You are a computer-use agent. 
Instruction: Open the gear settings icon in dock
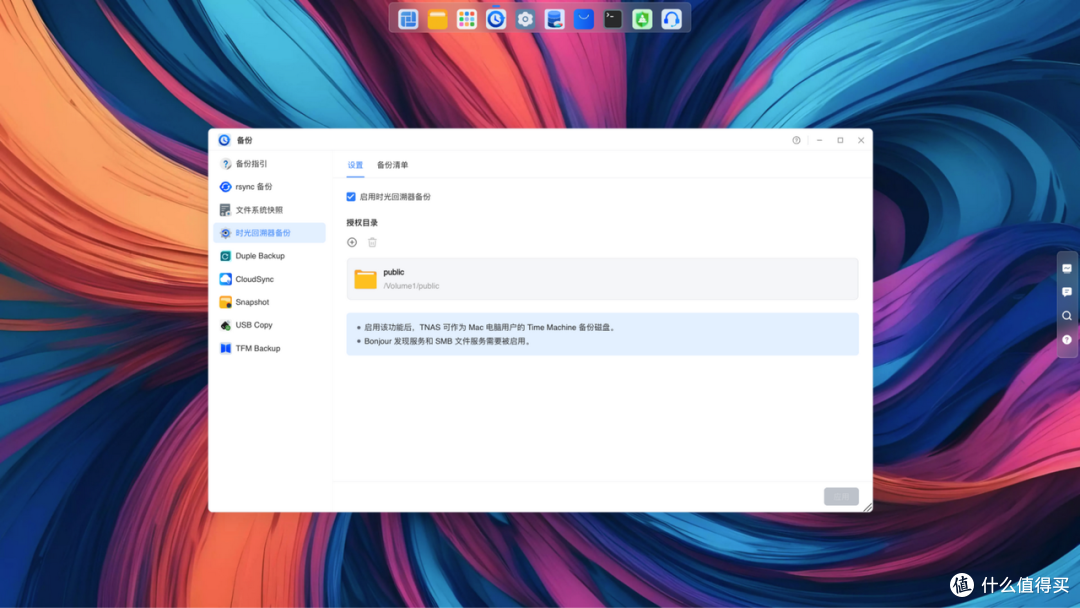click(525, 19)
